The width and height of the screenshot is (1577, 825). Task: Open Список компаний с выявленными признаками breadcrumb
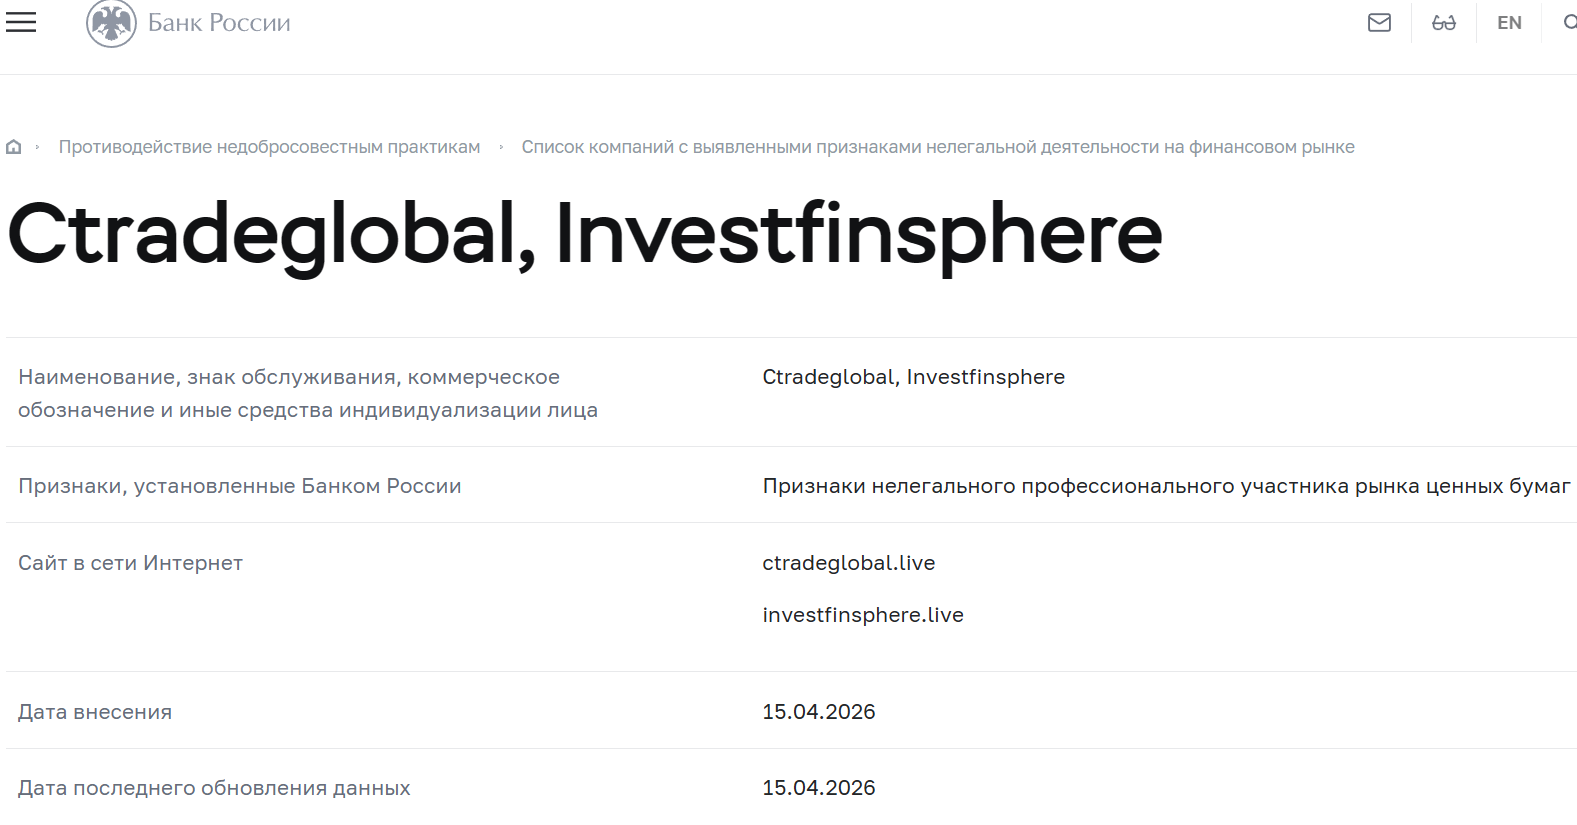pos(938,147)
